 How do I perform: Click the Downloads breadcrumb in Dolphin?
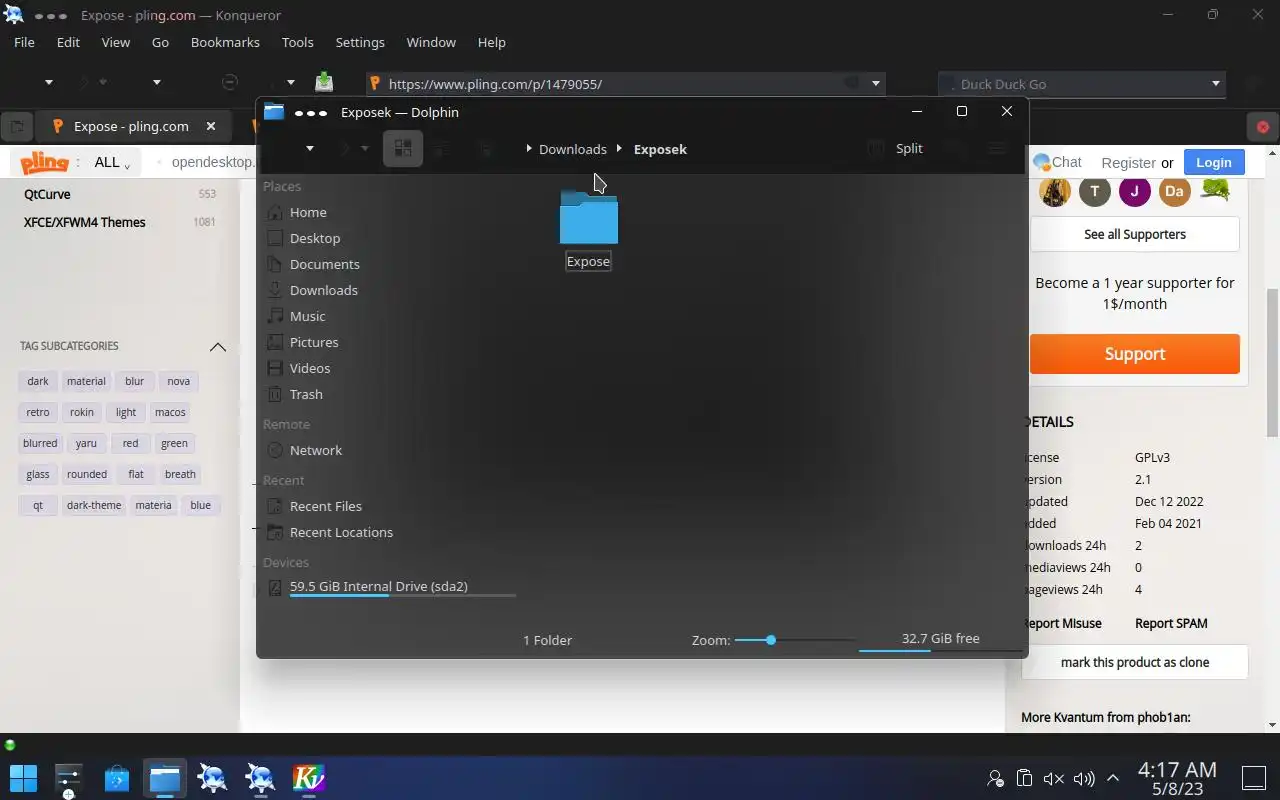573,149
